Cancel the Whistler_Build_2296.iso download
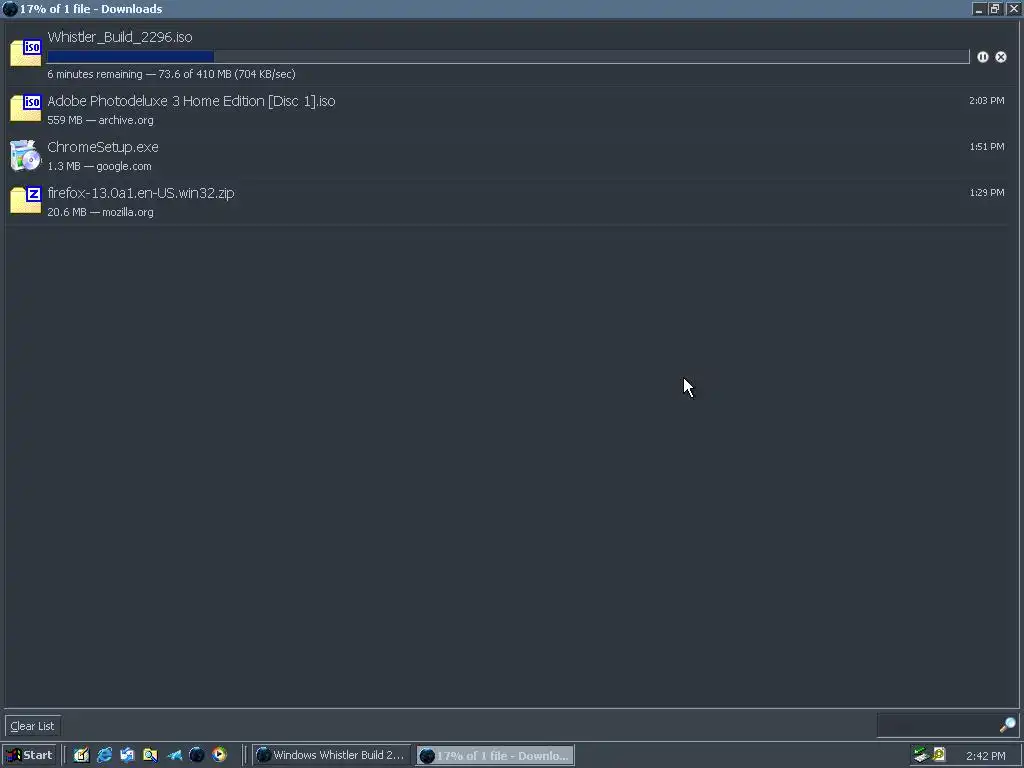The height and width of the screenshot is (768, 1024). [x=1000, y=57]
